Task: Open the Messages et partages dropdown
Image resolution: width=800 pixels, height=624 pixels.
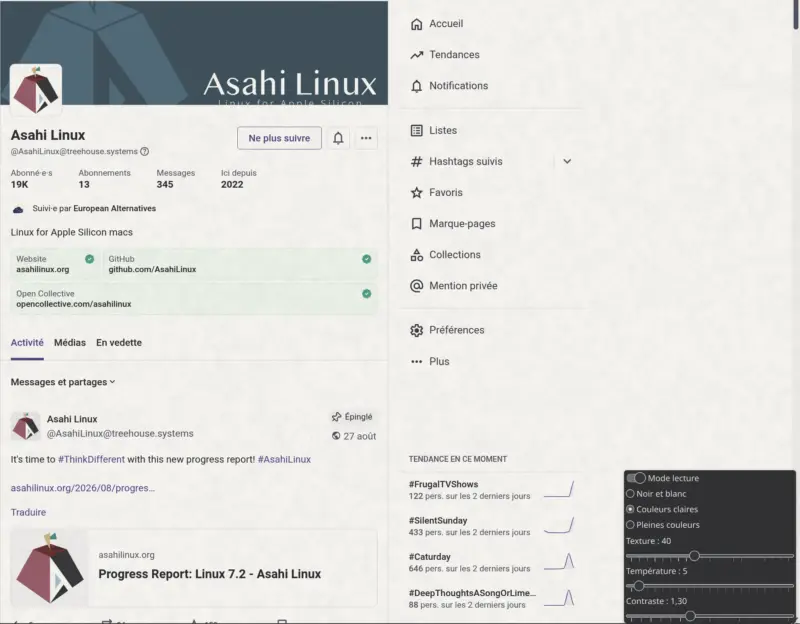Action: point(63,382)
